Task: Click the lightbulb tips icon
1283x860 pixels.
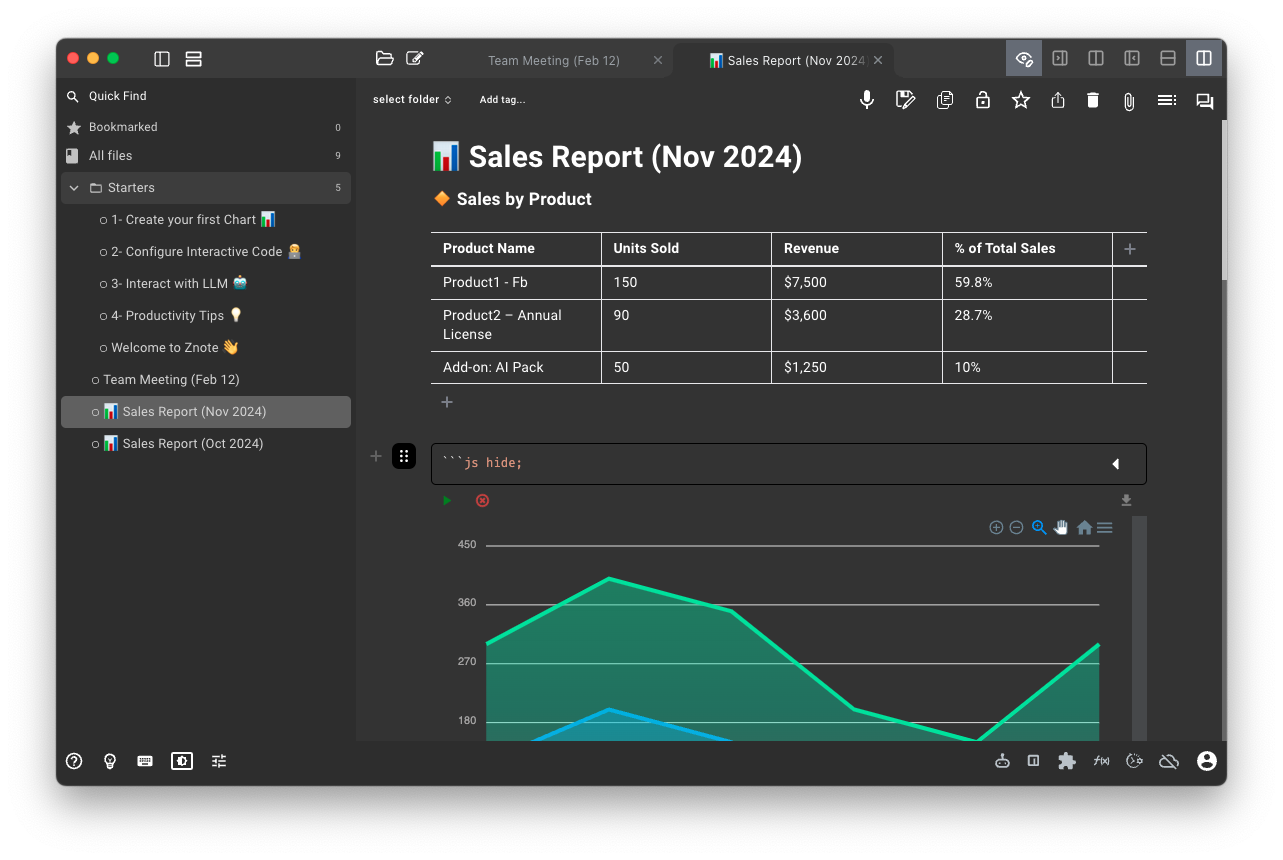Action: tap(110, 761)
